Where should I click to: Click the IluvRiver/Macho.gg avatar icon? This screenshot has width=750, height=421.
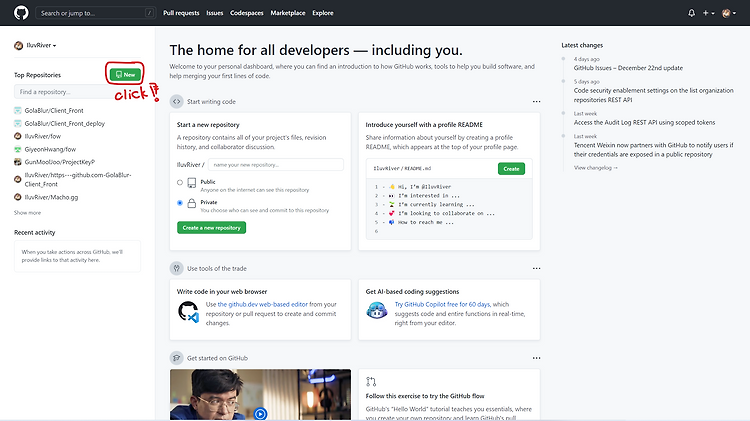coord(18,197)
